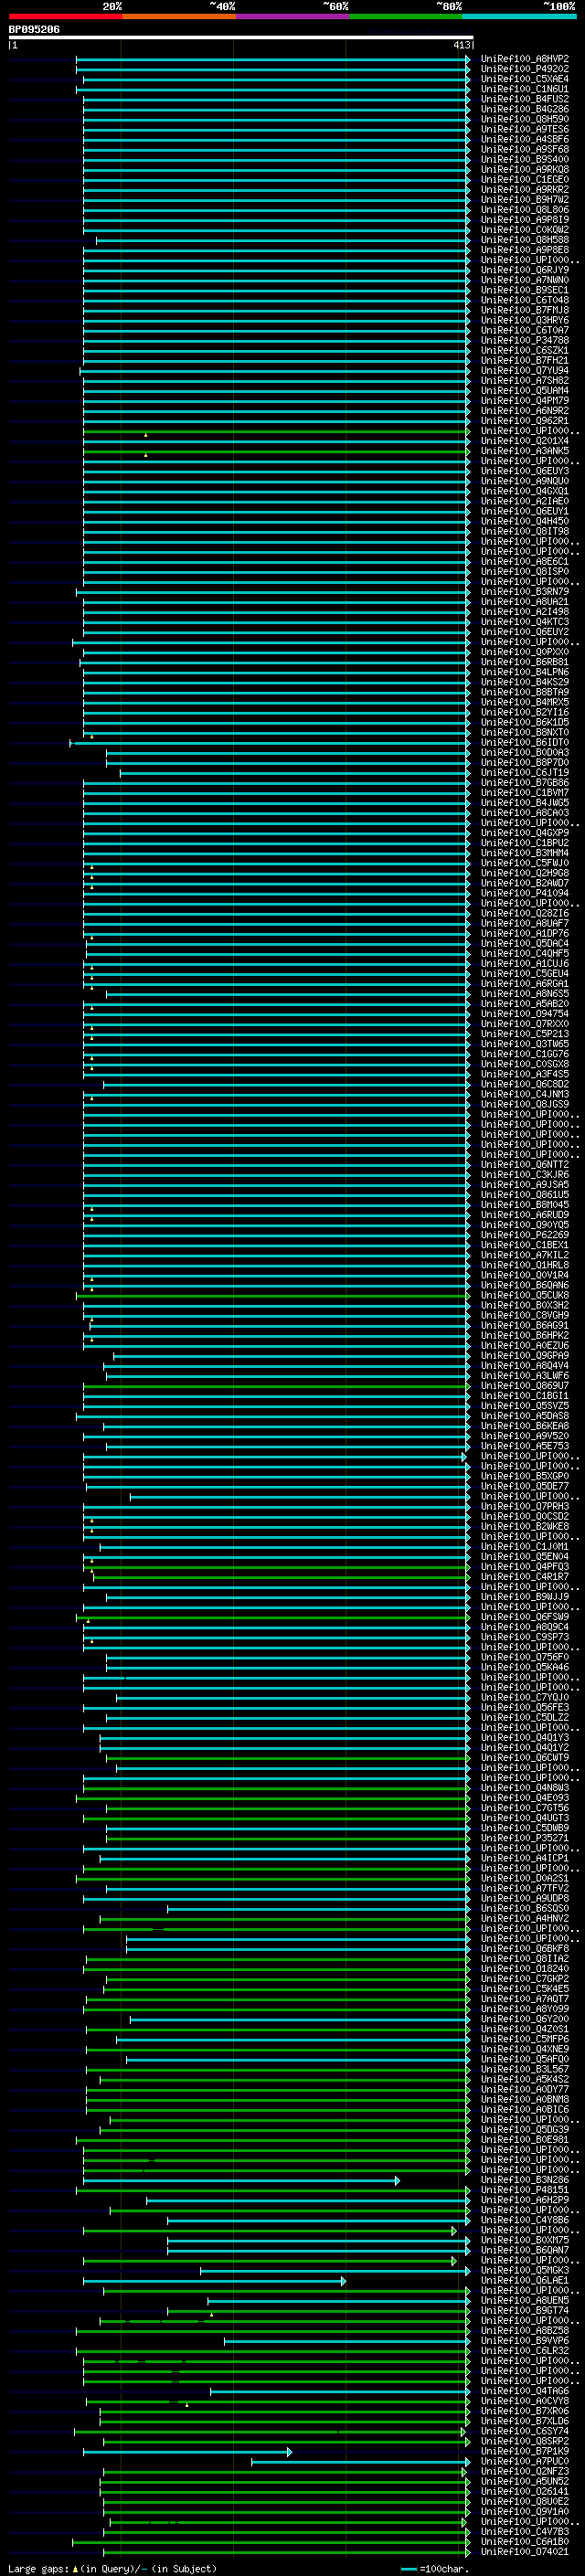585x2576 pixels.
Task: Select the UniRef100_B9SEC1 label
Action: point(524,290)
